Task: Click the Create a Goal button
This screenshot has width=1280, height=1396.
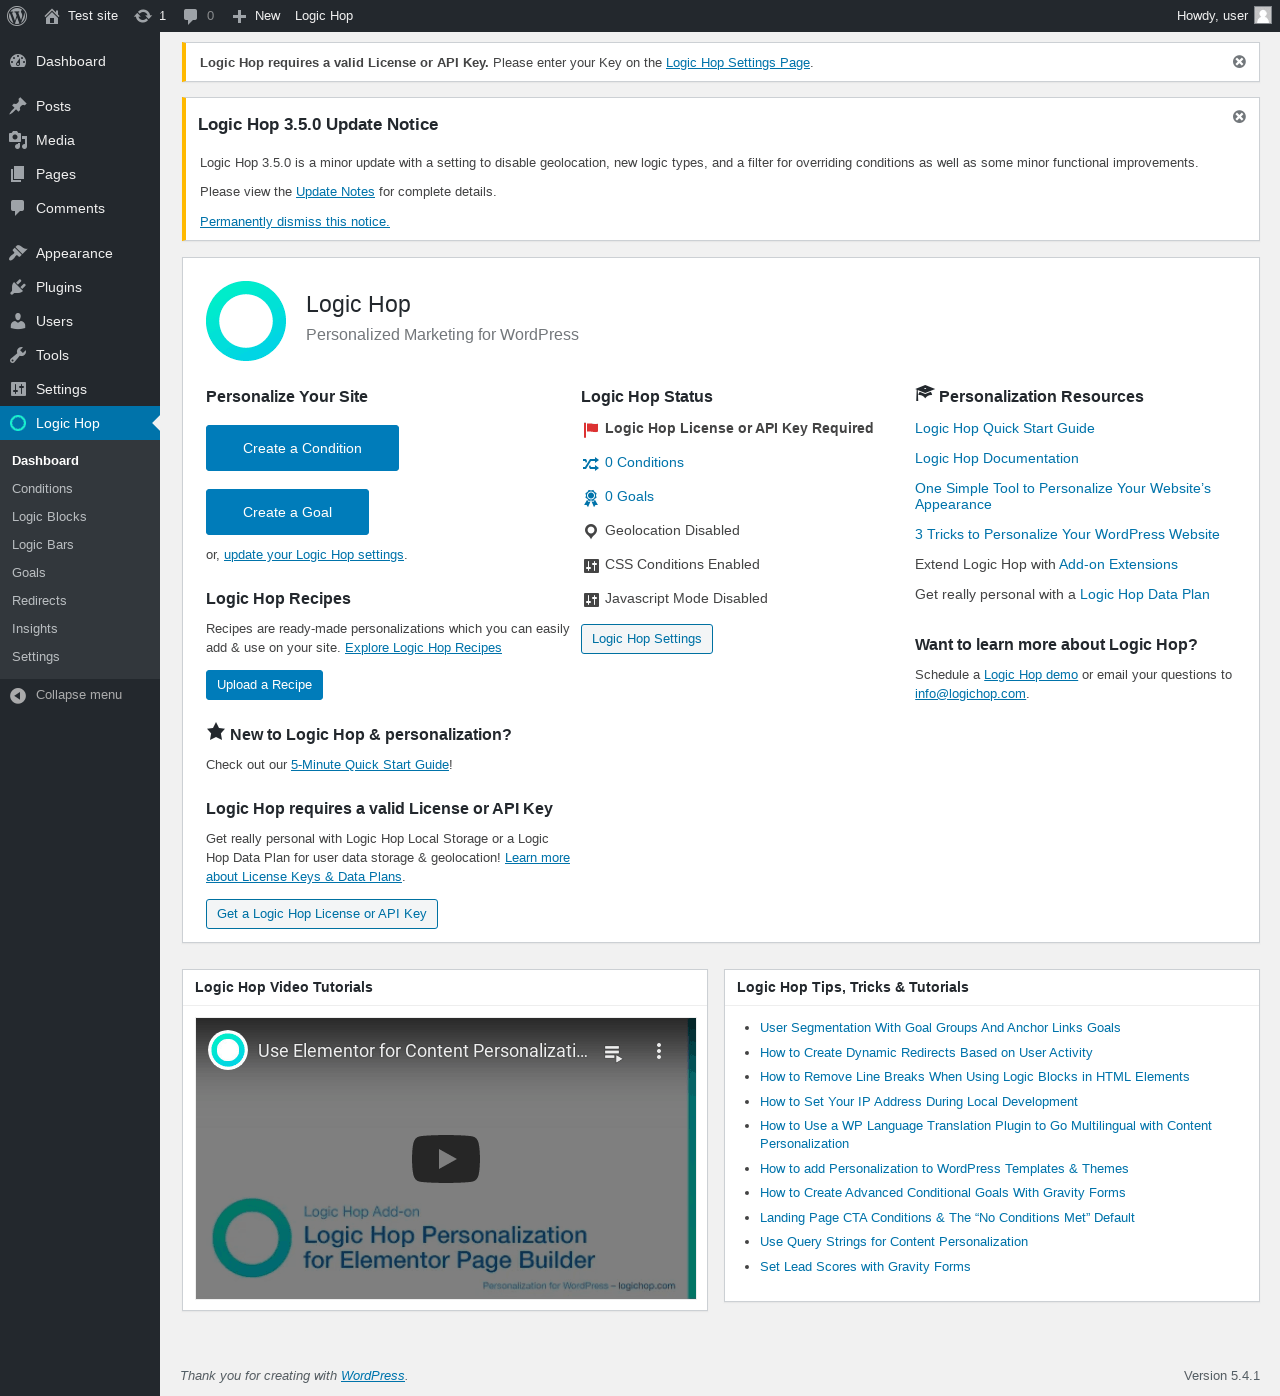Action: coord(287,512)
